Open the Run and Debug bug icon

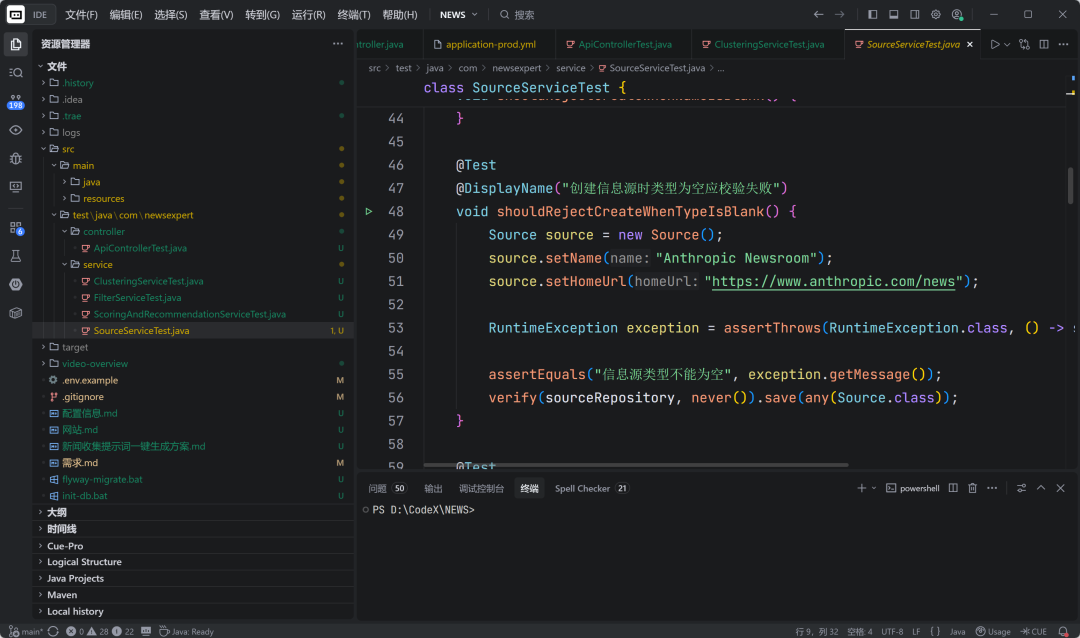pos(16,158)
